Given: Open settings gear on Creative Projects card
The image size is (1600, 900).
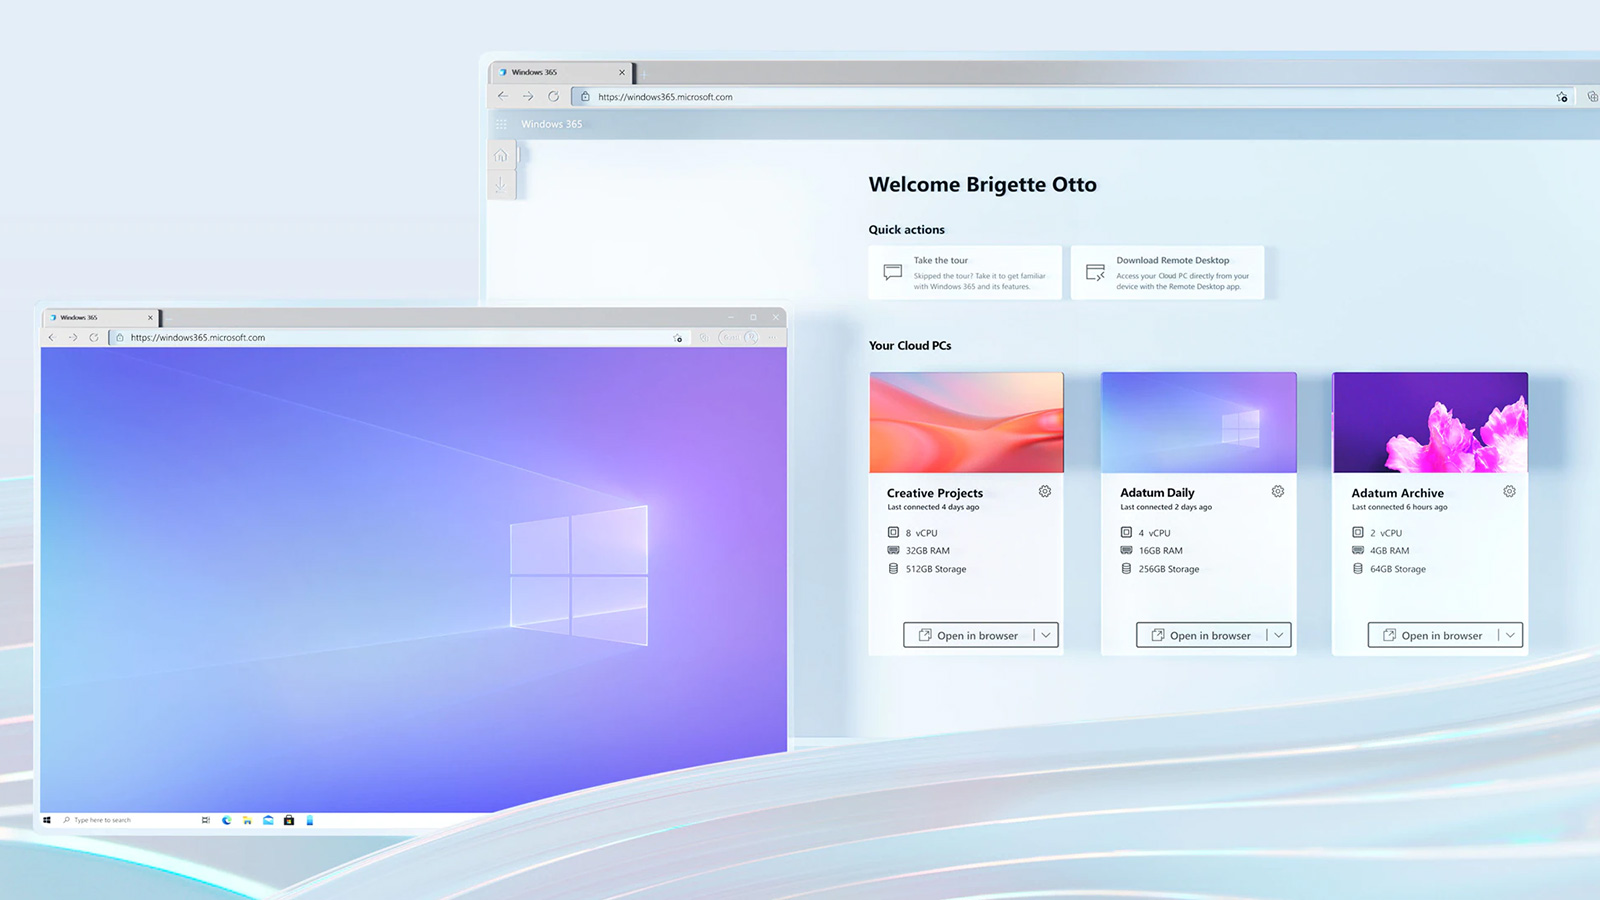Looking at the screenshot, I should [x=1044, y=491].
